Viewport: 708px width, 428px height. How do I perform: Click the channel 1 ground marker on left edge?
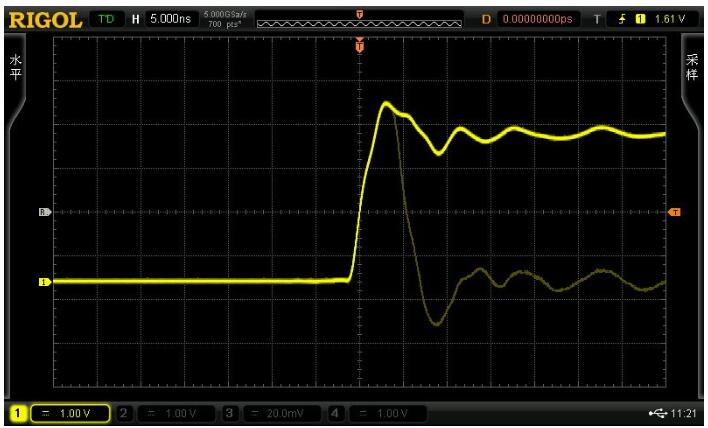[x=43, y=282]
